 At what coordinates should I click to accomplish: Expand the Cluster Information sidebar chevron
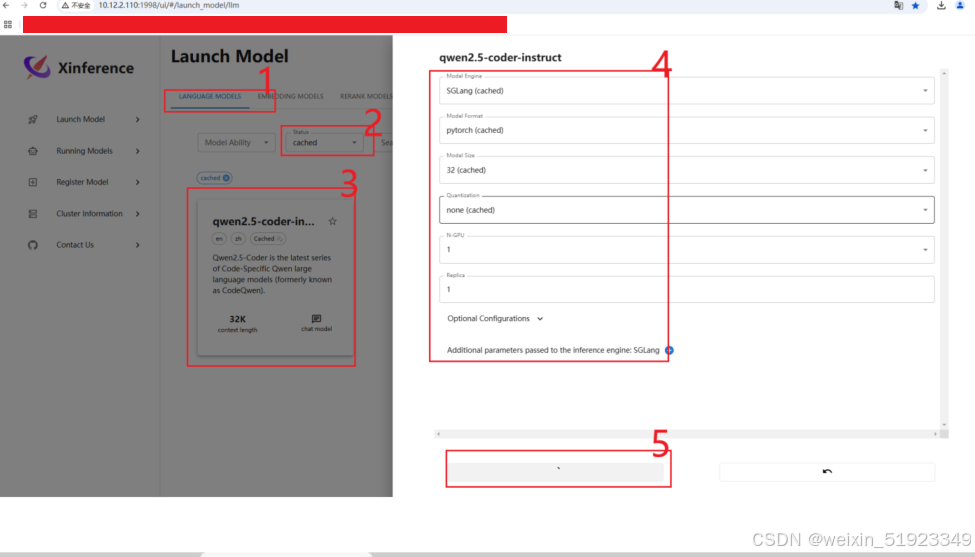[137, 214]
